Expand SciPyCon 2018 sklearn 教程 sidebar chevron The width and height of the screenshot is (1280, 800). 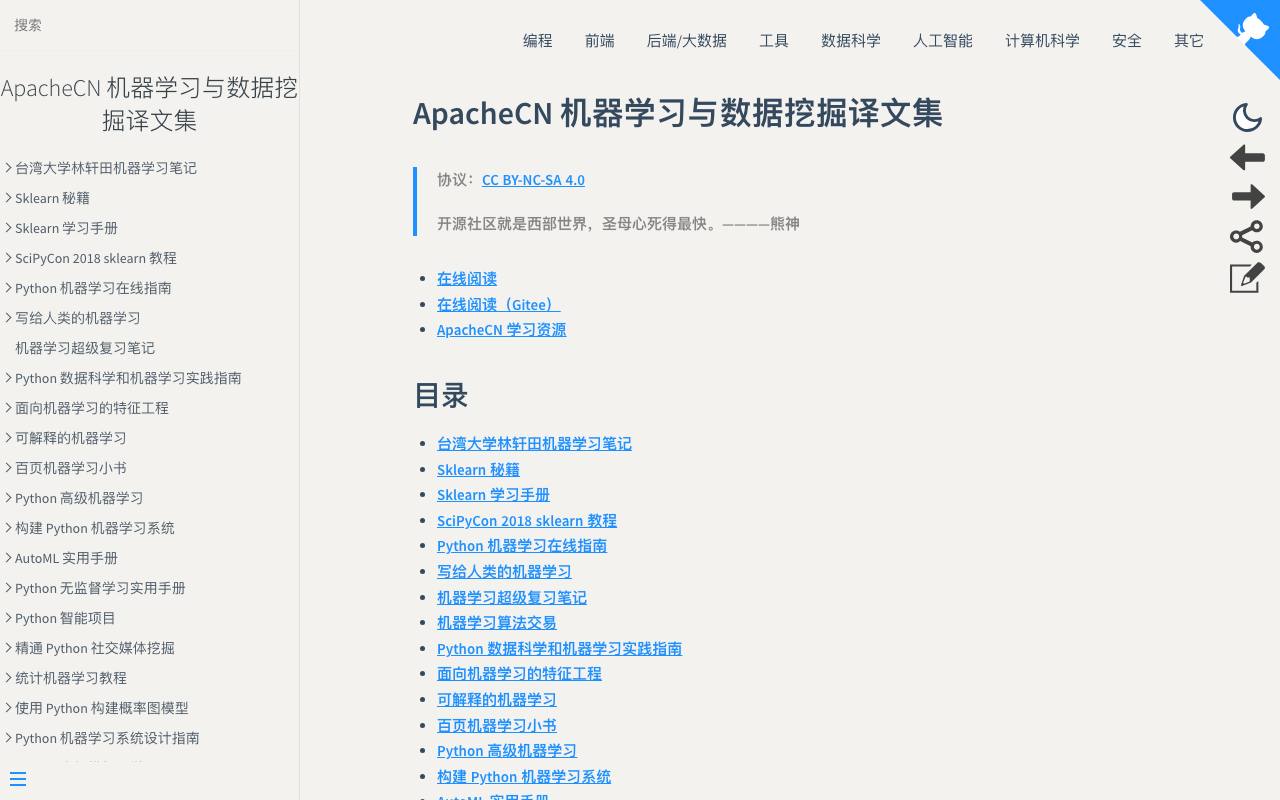coord(8,258)
